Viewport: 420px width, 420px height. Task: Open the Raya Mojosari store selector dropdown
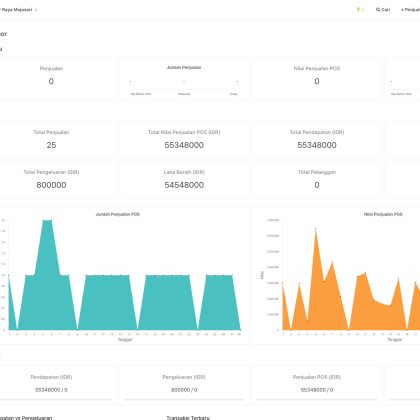pos(18,10)
